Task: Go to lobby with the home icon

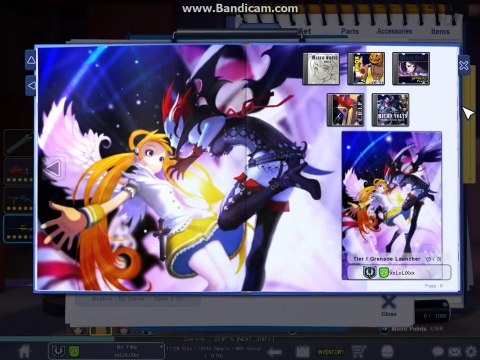Action: coord(25,351)
